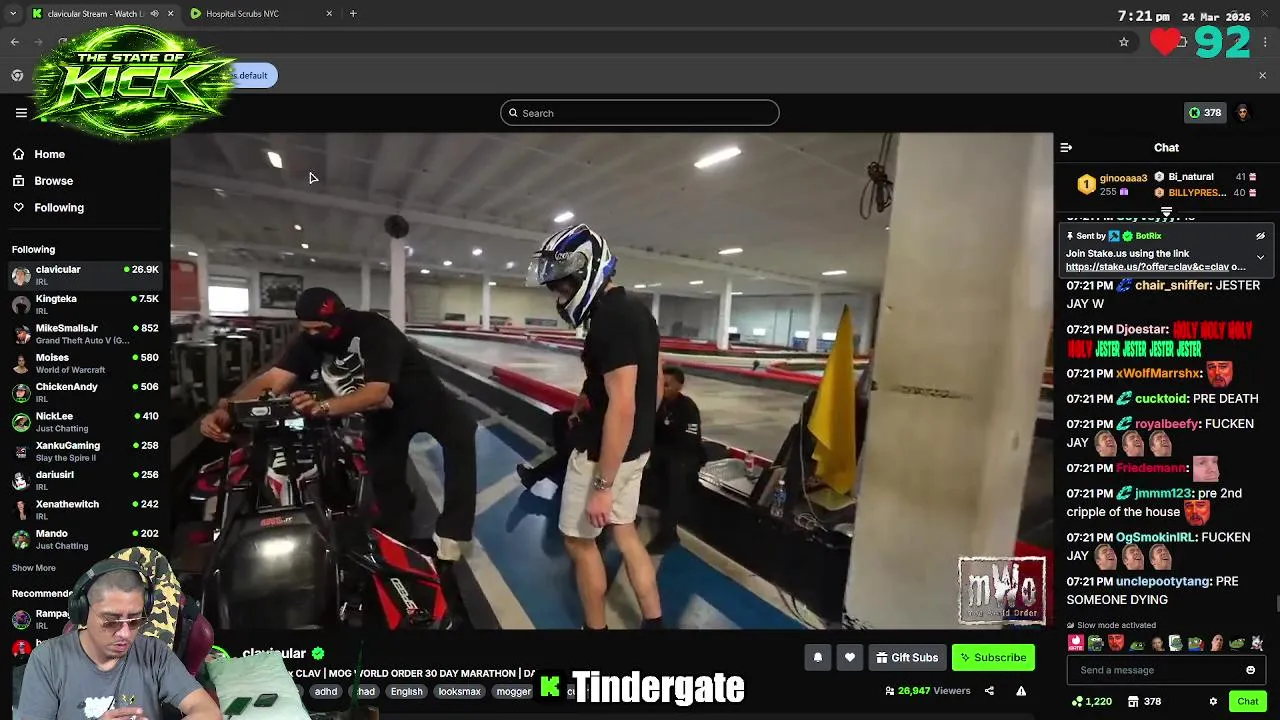1280x720 pixels.
Task: Switch to Hospital Scrubs NYC tab
Action: (260, 14)
